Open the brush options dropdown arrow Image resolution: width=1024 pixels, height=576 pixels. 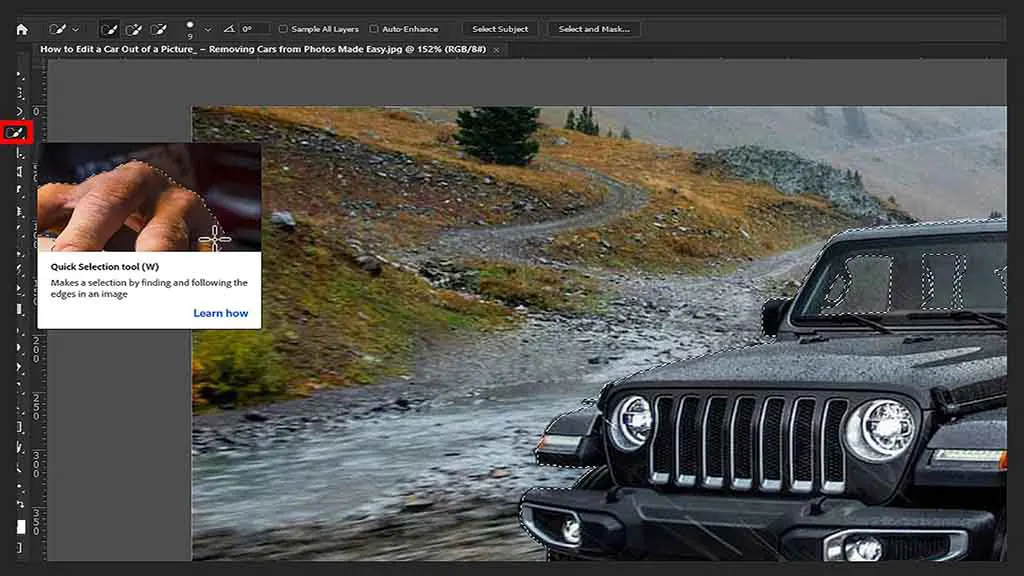pos(208,29)
